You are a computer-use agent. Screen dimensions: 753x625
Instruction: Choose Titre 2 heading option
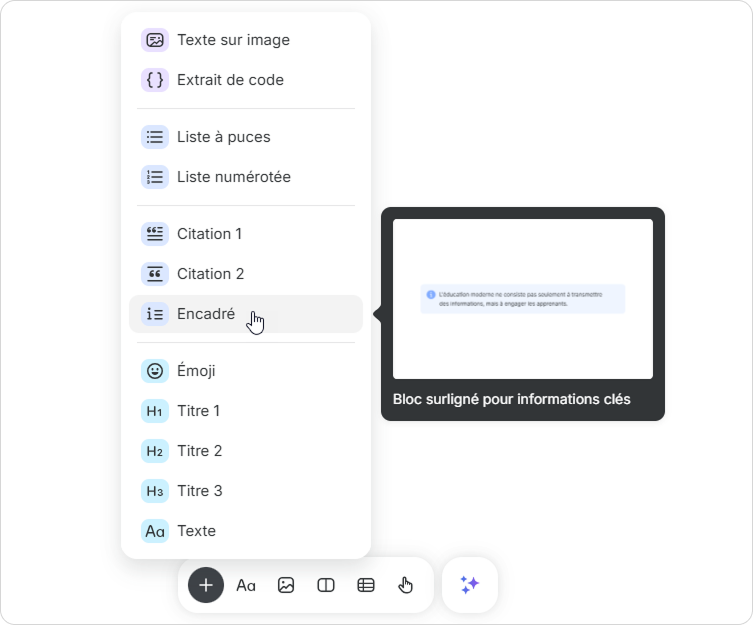199,451
